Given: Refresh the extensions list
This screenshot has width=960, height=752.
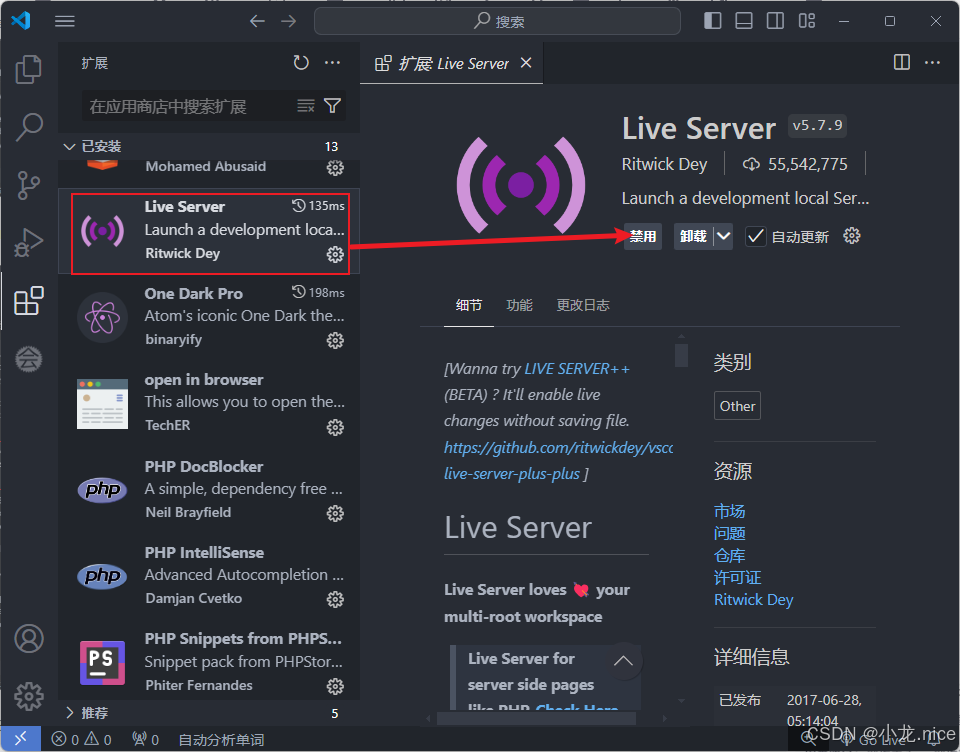Looking at the screenshot, I should (301, 62).
